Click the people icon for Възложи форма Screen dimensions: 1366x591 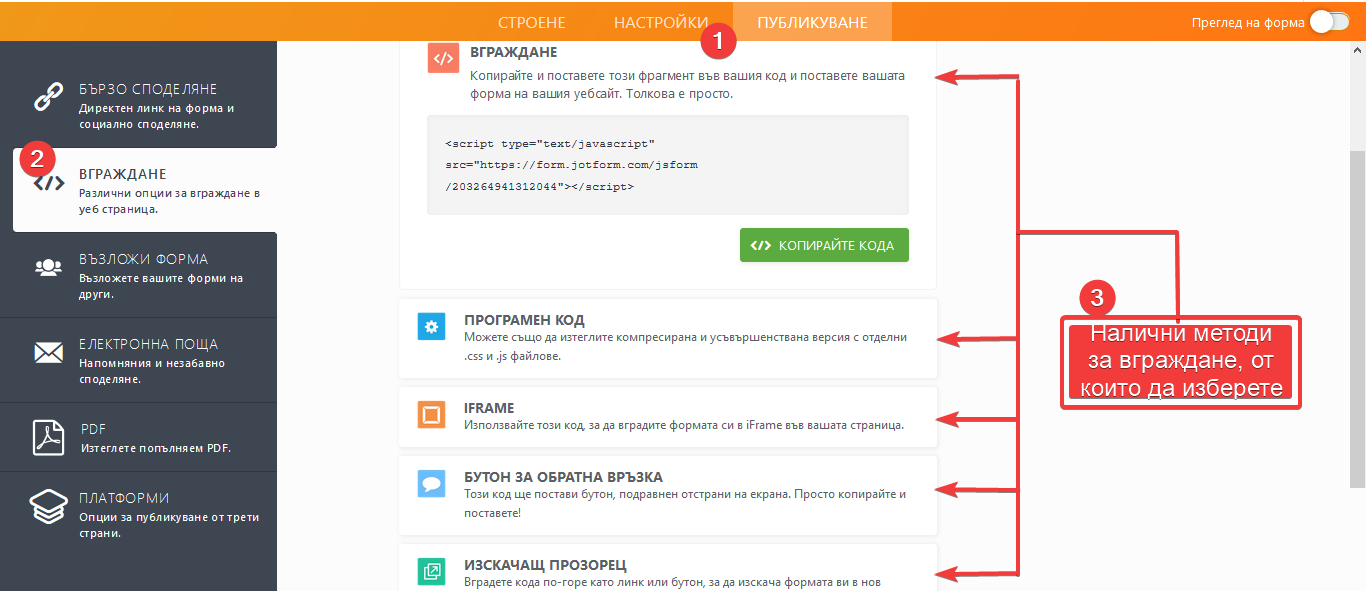click(x=49, y=267)
